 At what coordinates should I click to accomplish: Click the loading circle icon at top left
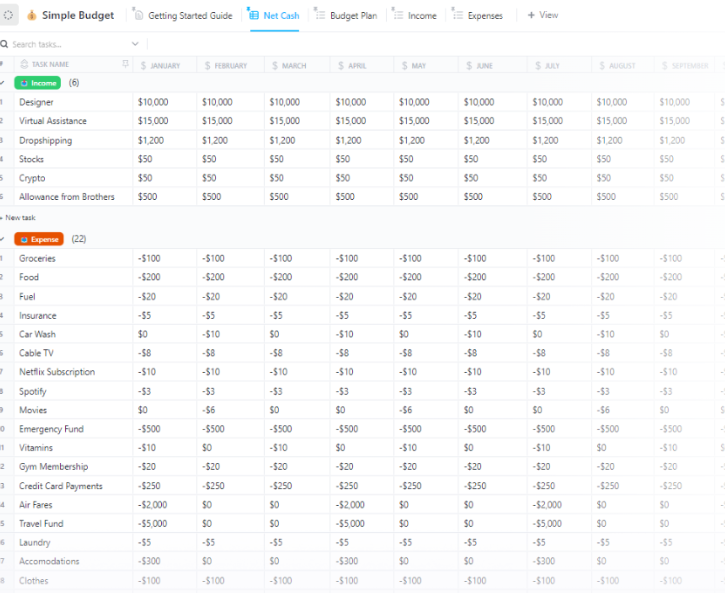[8, 16]
